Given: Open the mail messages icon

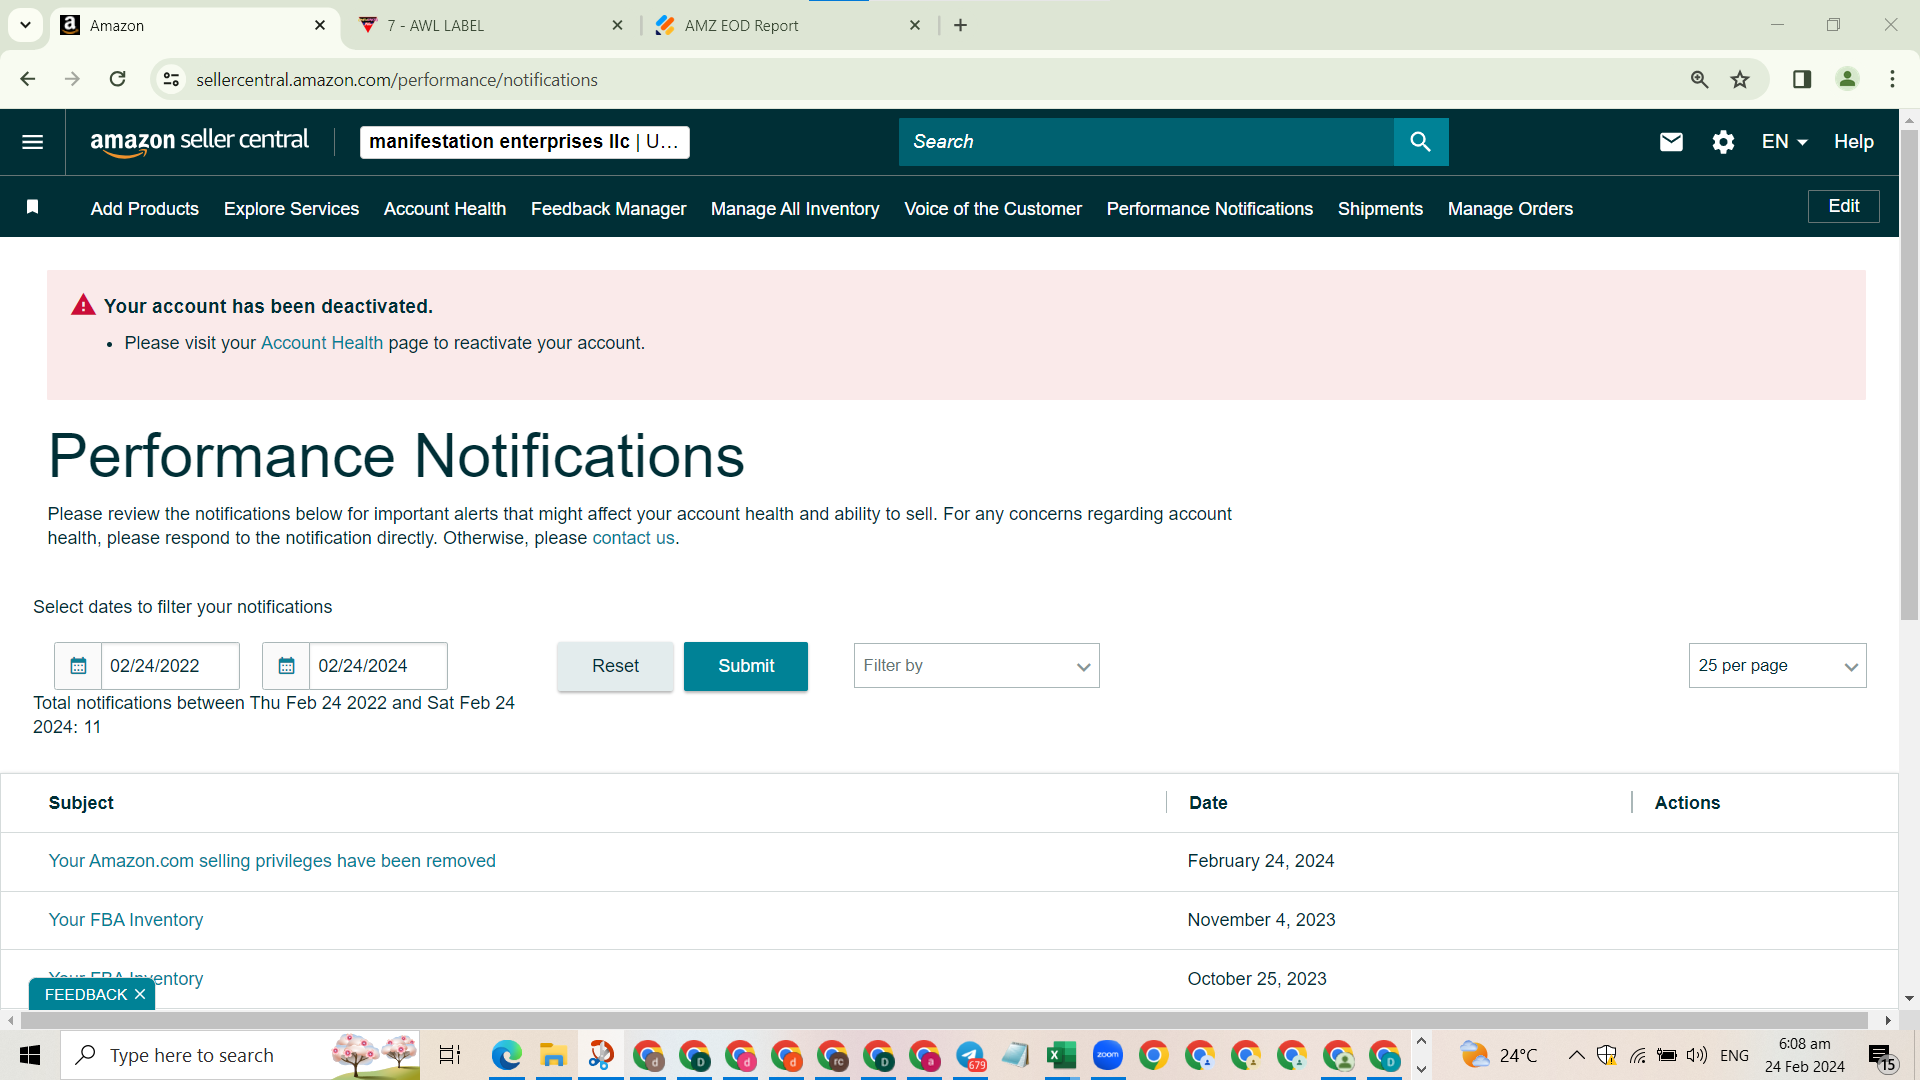Looking at the screenshot, I should point(1671,142).
